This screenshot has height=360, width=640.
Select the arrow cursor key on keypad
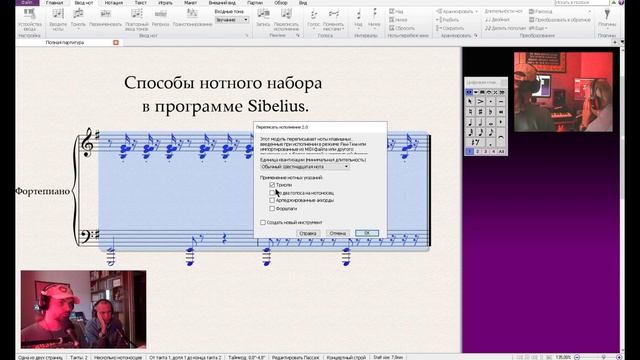(x=470, y=101)
